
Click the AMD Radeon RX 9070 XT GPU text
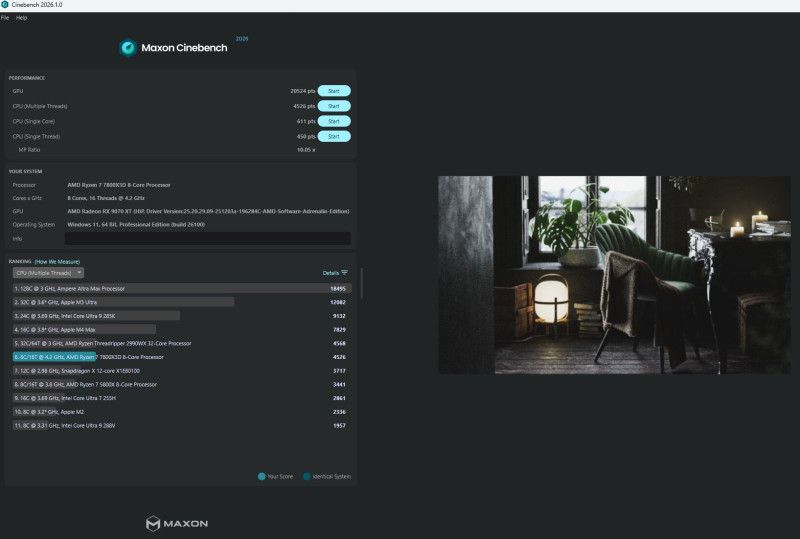pyautogui.click(x=208, y=211)
